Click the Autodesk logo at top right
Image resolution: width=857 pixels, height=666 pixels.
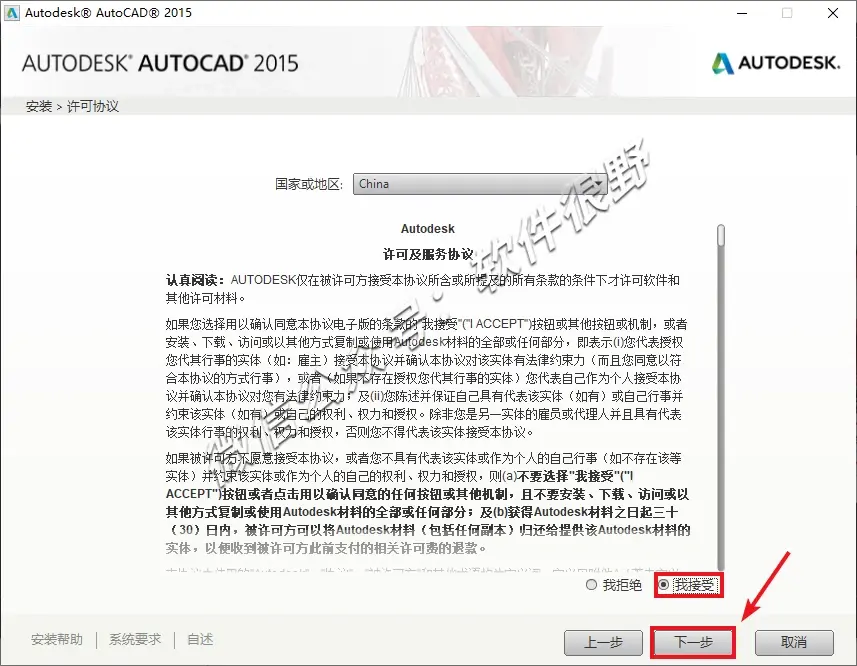pos(776,63)
